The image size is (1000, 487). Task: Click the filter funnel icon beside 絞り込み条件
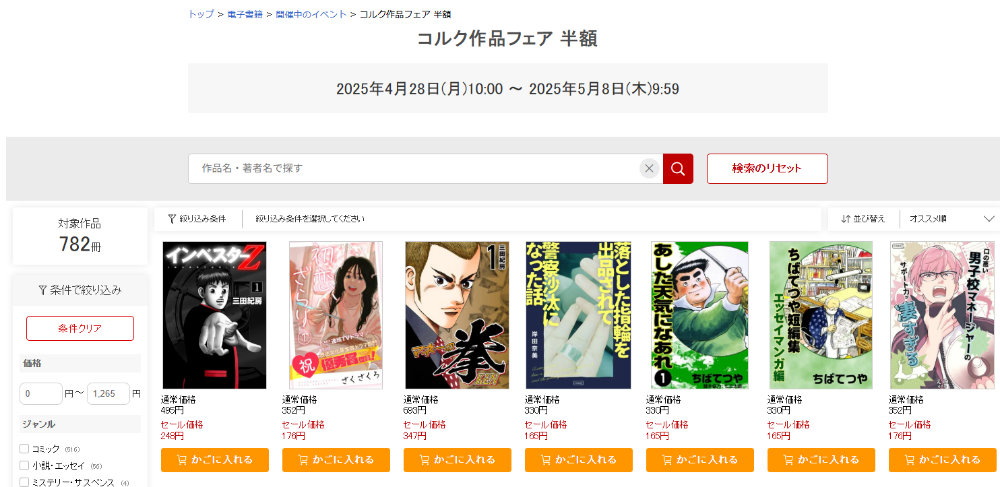172,219
